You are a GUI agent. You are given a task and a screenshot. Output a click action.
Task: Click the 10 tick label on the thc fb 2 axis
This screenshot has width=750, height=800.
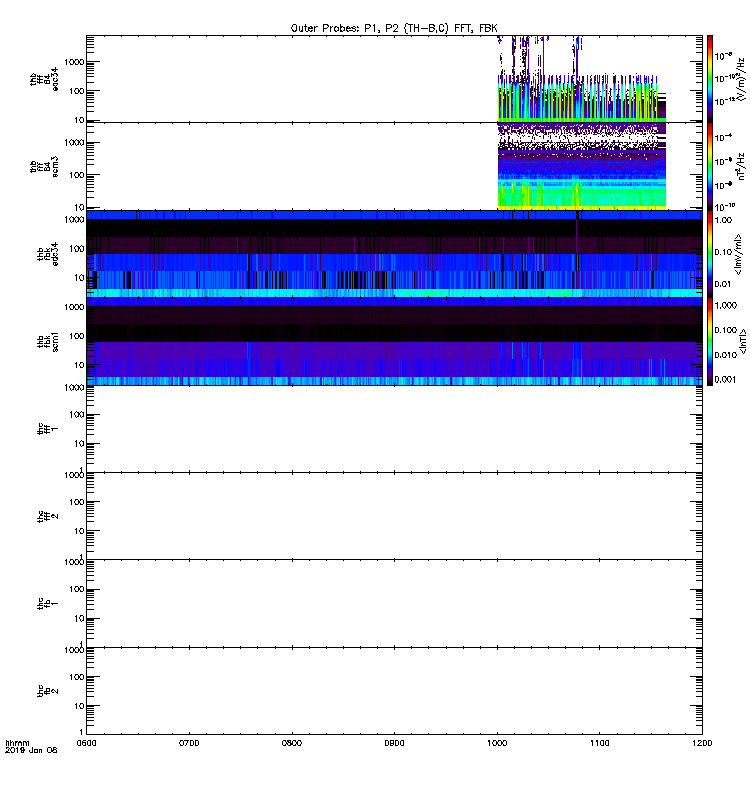click(79, 706)
